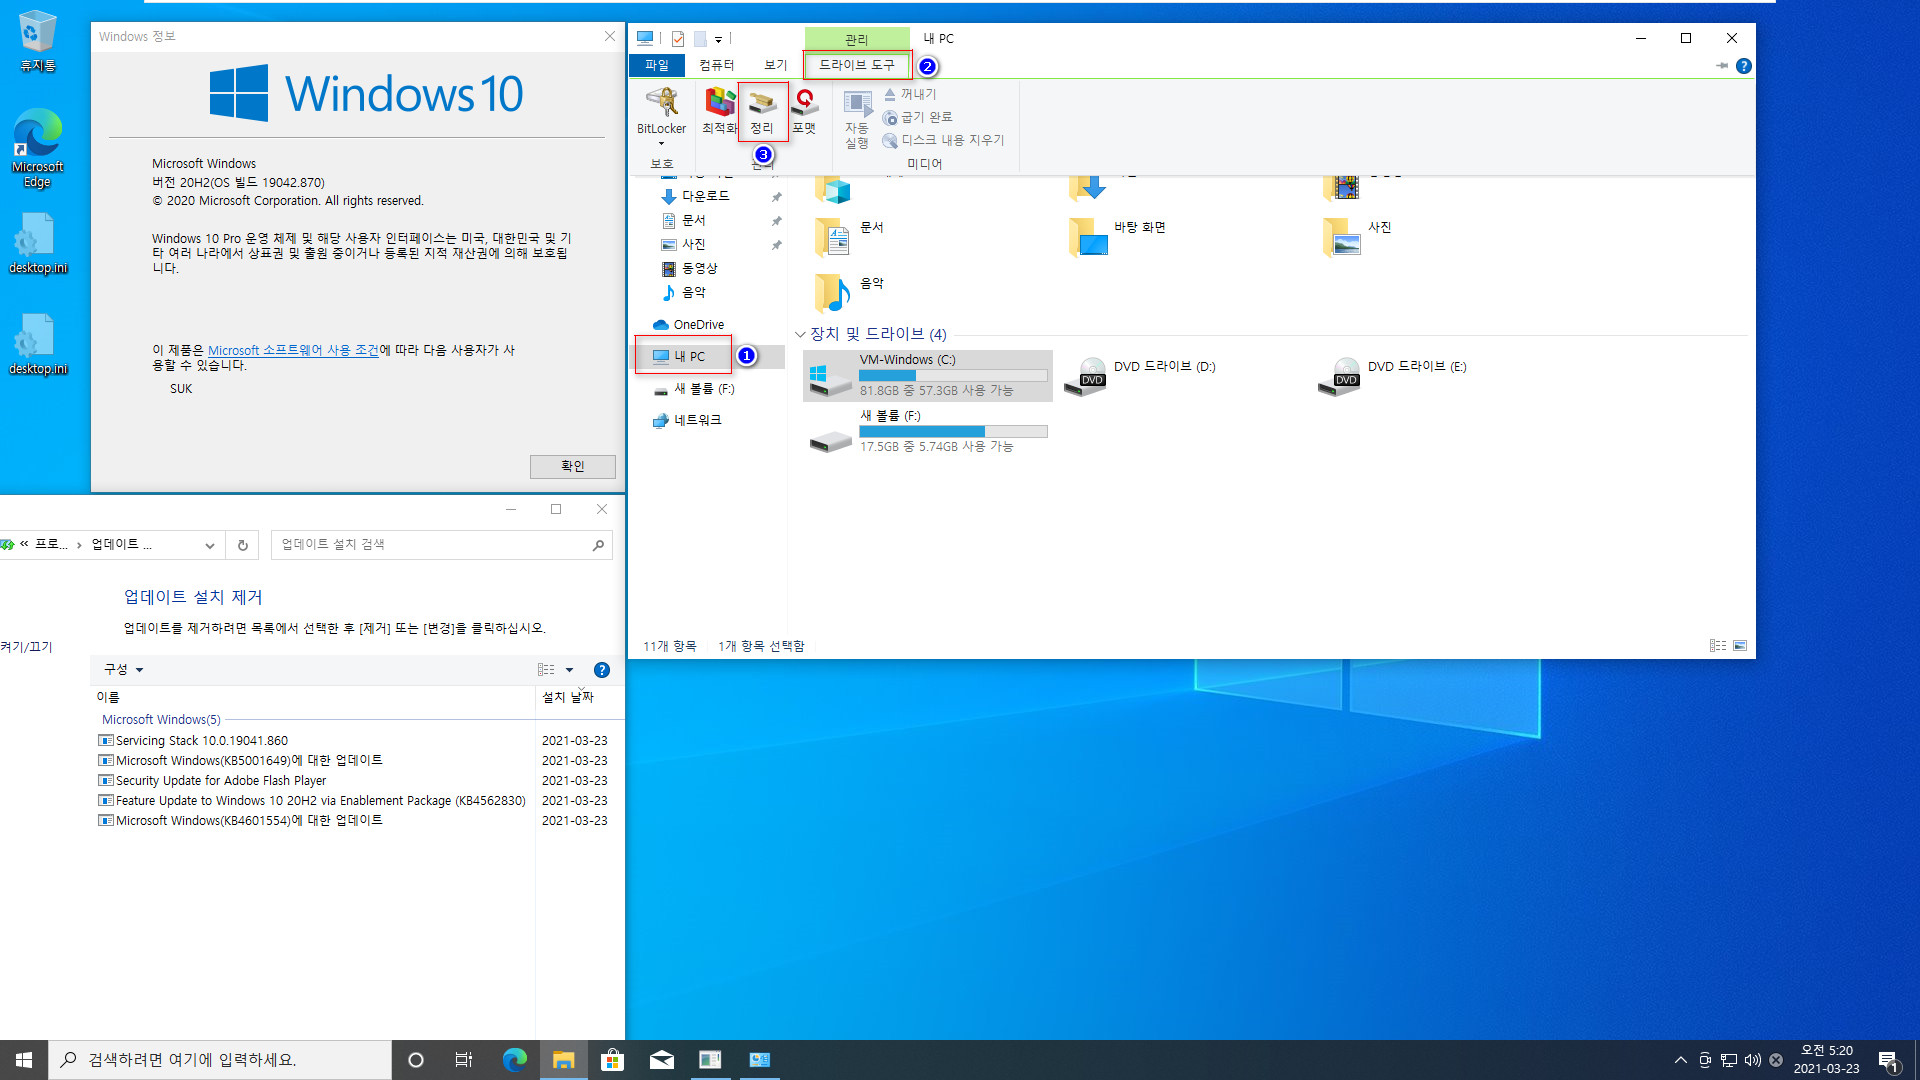Toggle the ribbon minimize pin icon
Screen dimensions: 1920x1080
1721,66
